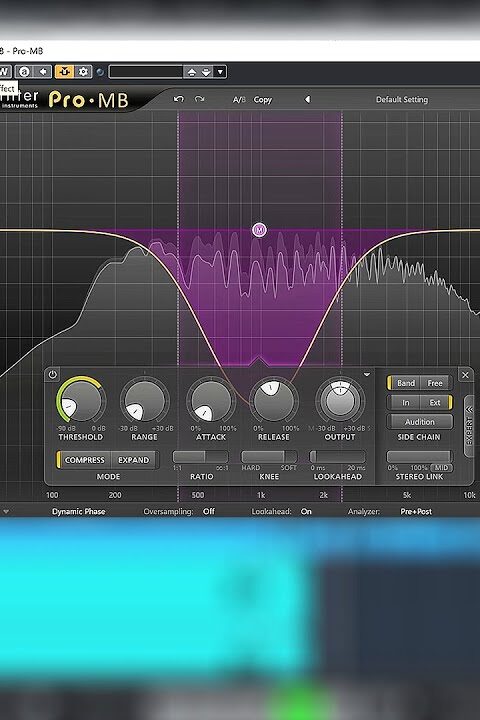Click the Release knob

pos(274,401)
